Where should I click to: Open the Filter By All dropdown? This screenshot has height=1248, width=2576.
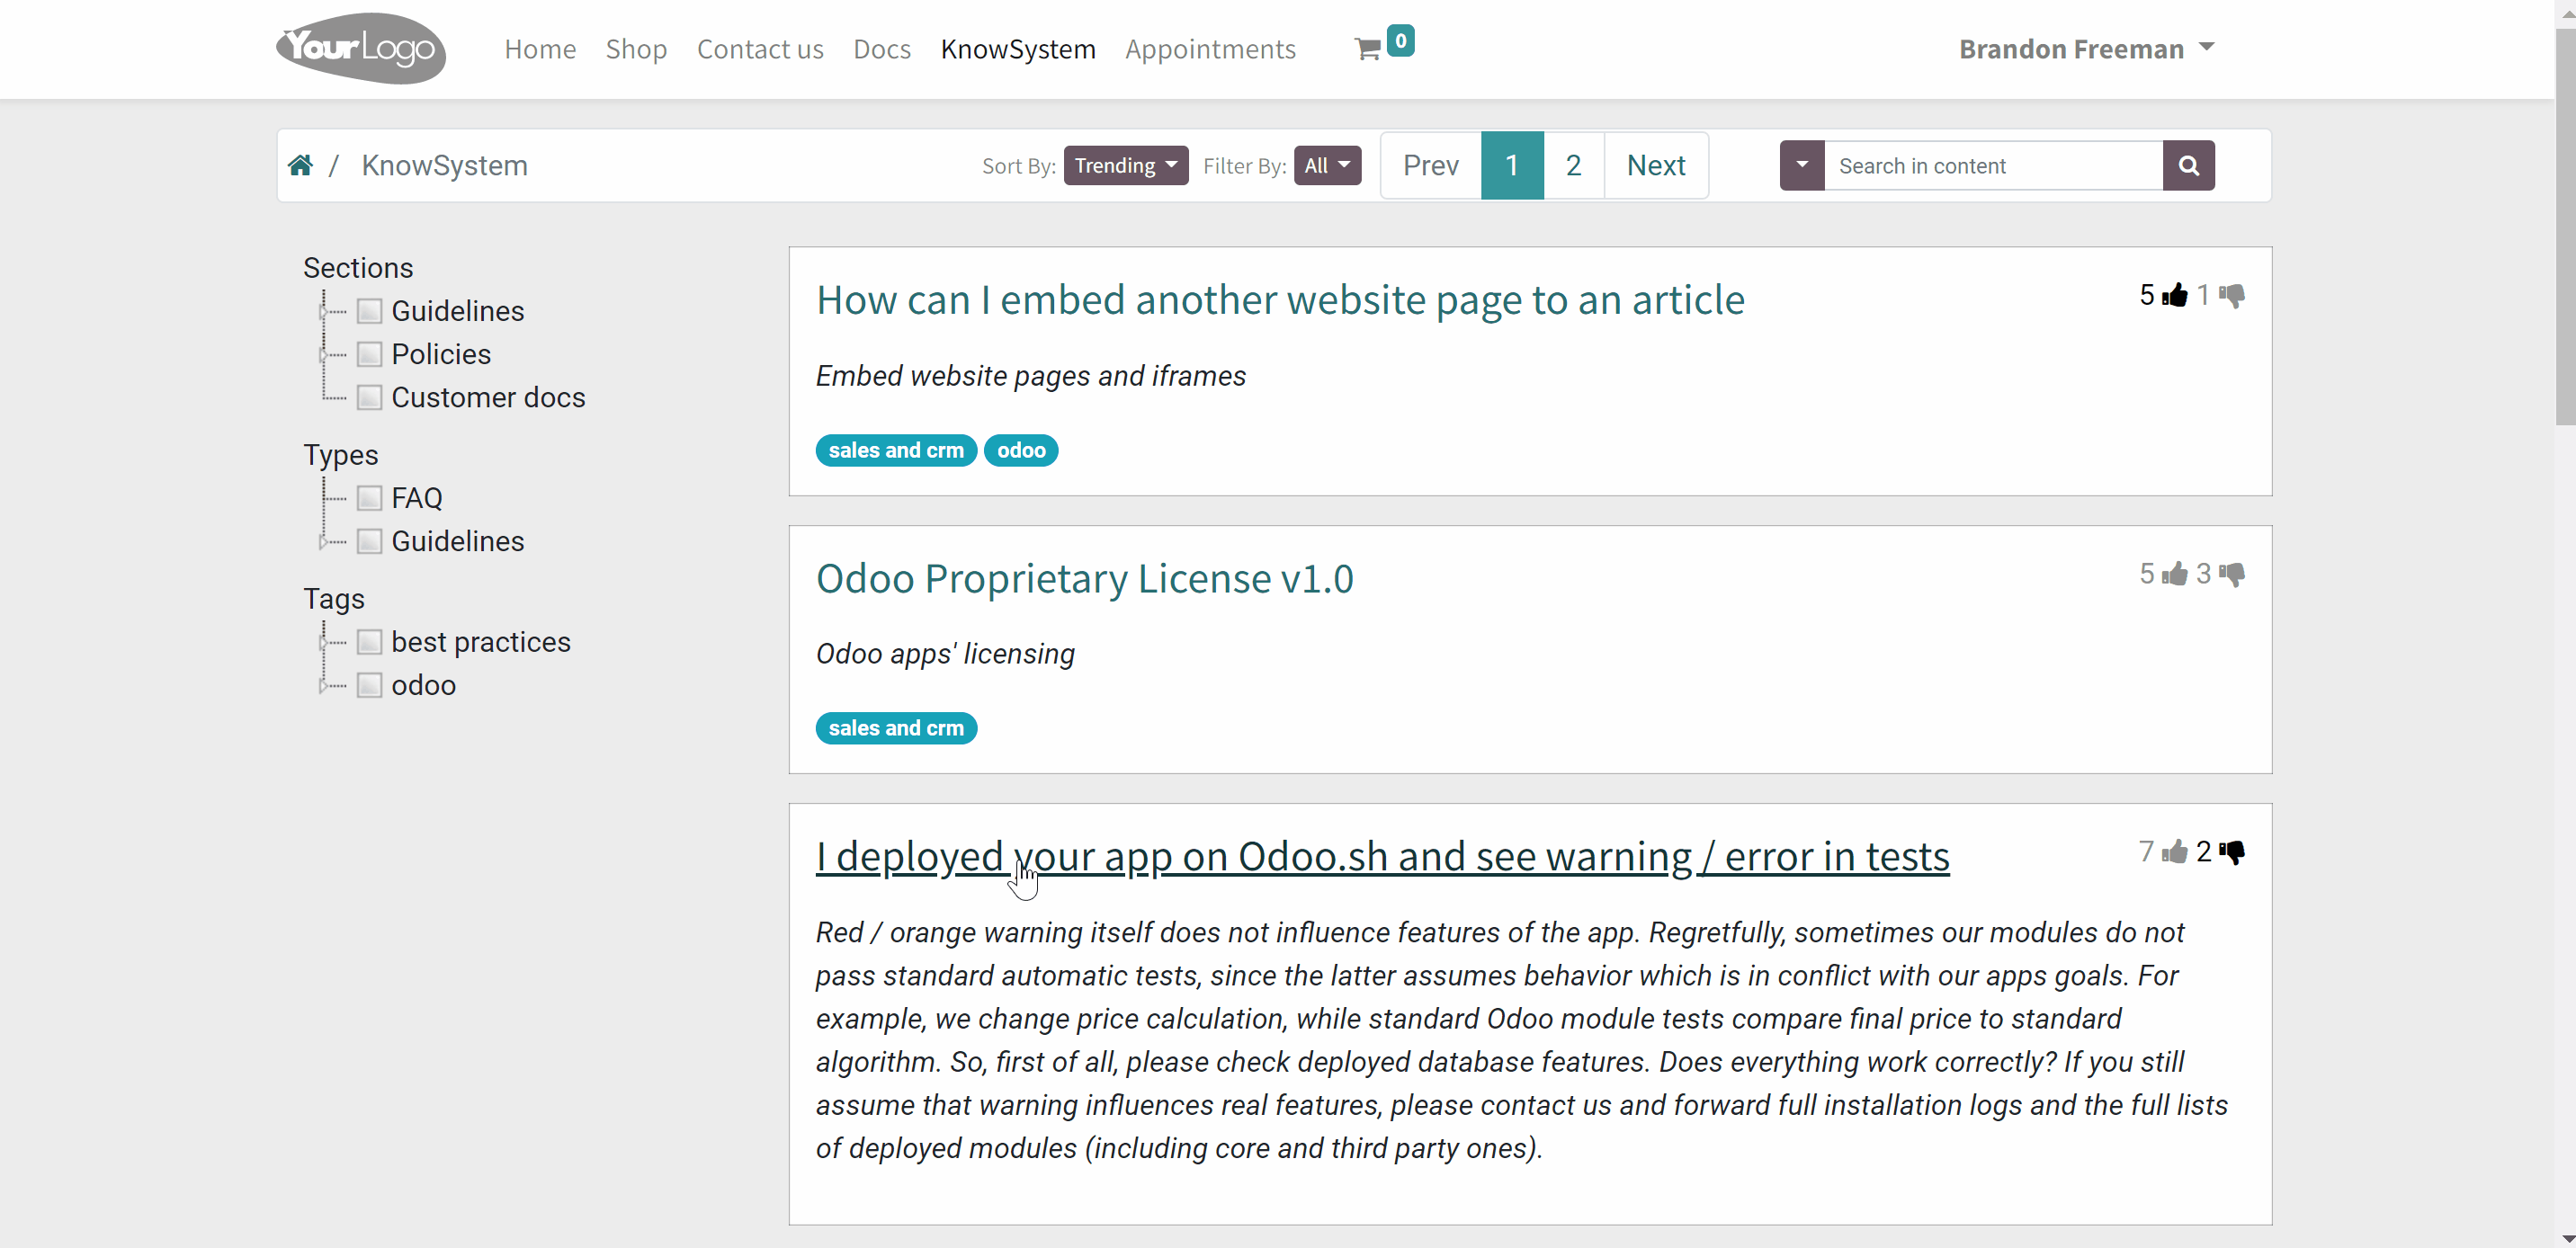pos(1327,165)
